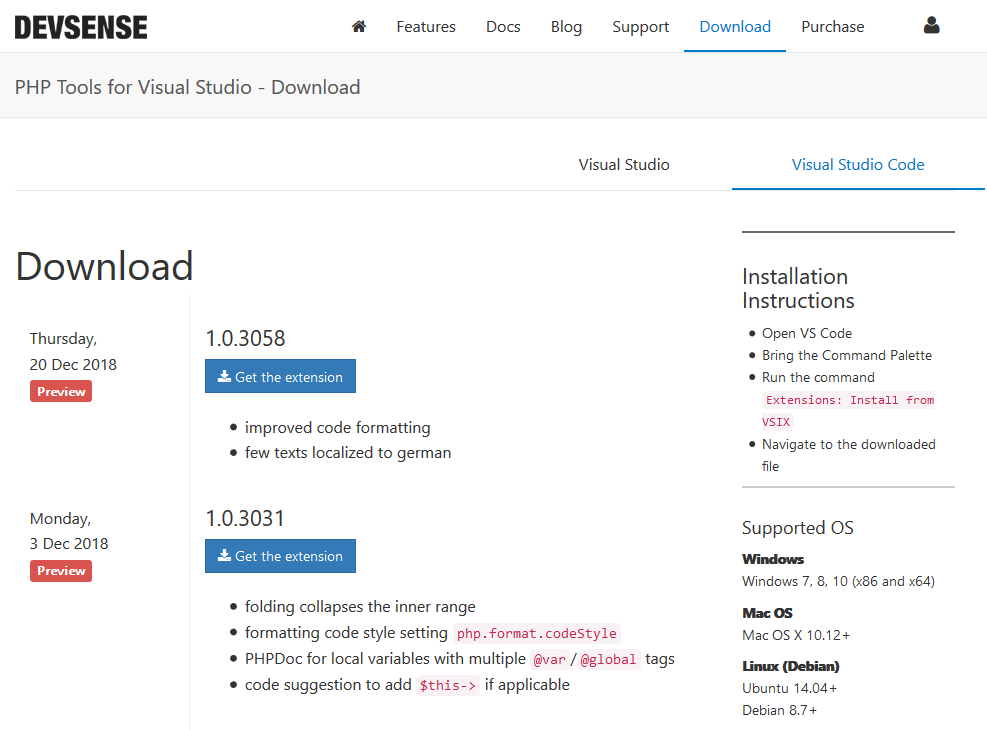Click the Windows OS label
Screen dimensions: 987x730
click(772, 559)
